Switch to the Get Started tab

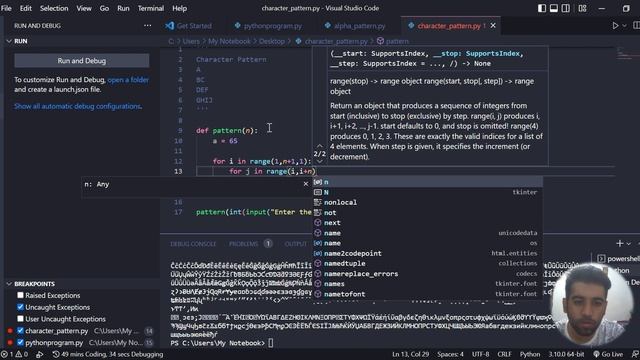point(189,26)
